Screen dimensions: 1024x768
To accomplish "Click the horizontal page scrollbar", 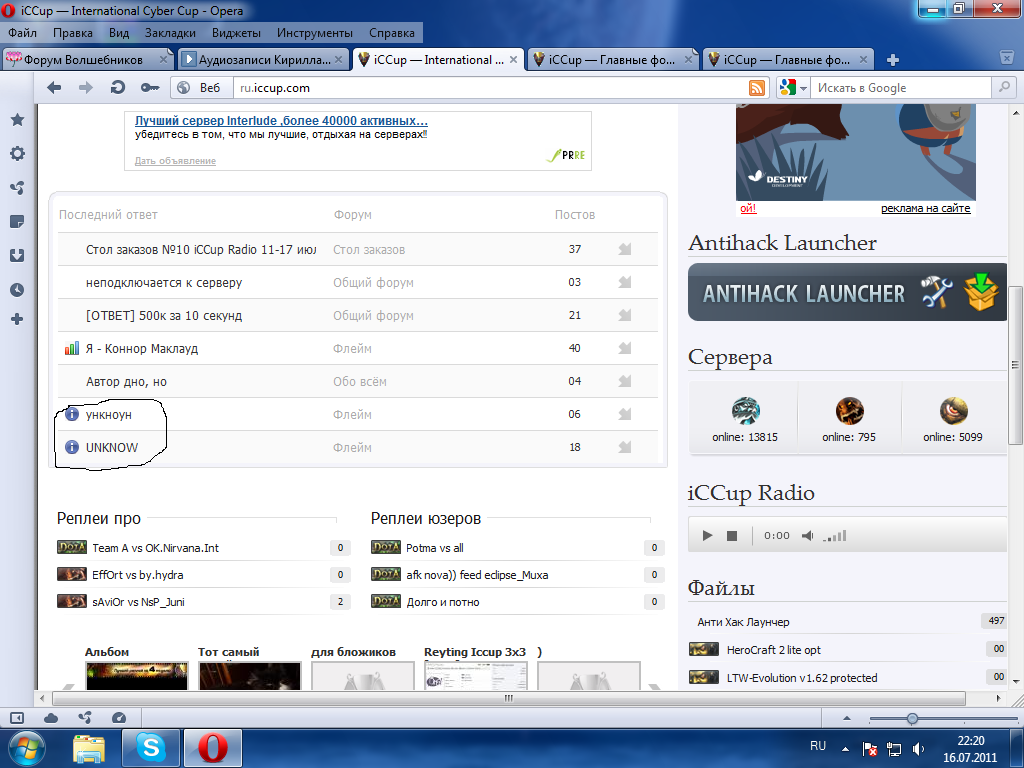I will point(509,698).
